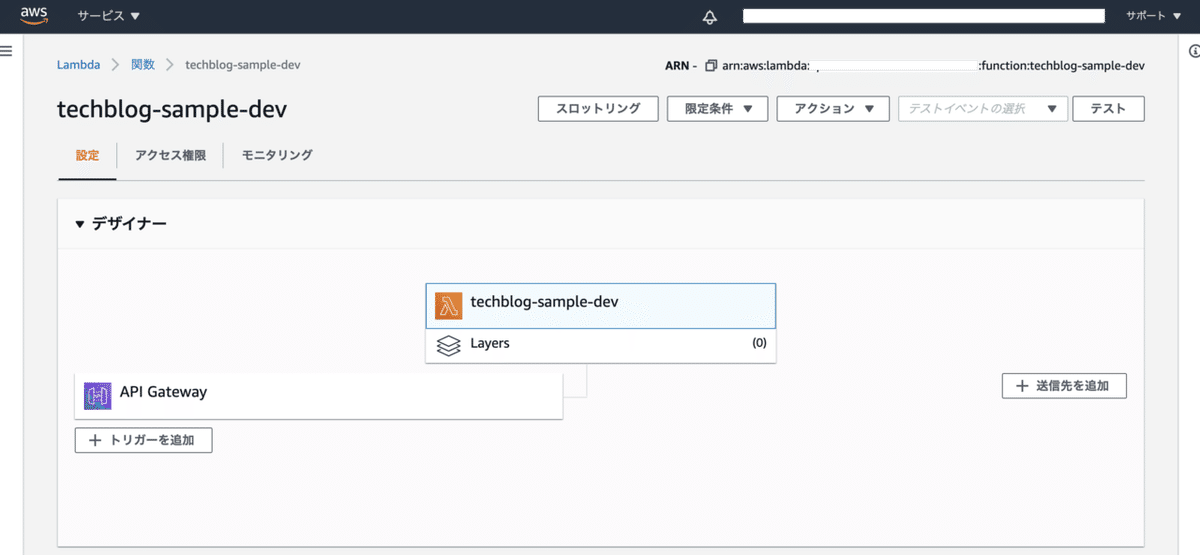The image size is (1200, 555).
Task: Open the サービス dropdown menu
Action: [x=109, y=16]
